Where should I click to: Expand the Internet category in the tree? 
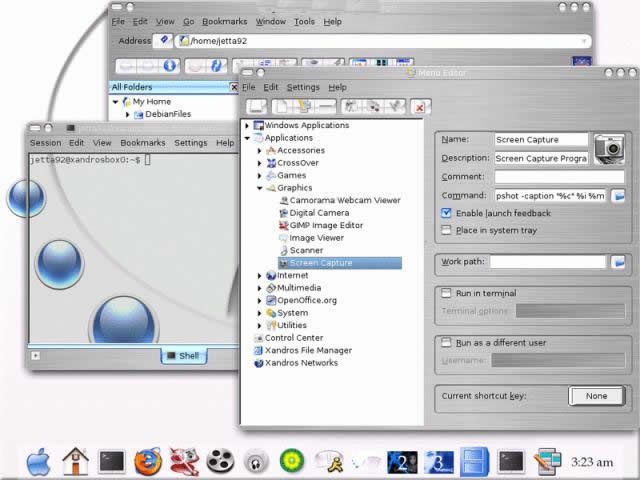(260, 276)
